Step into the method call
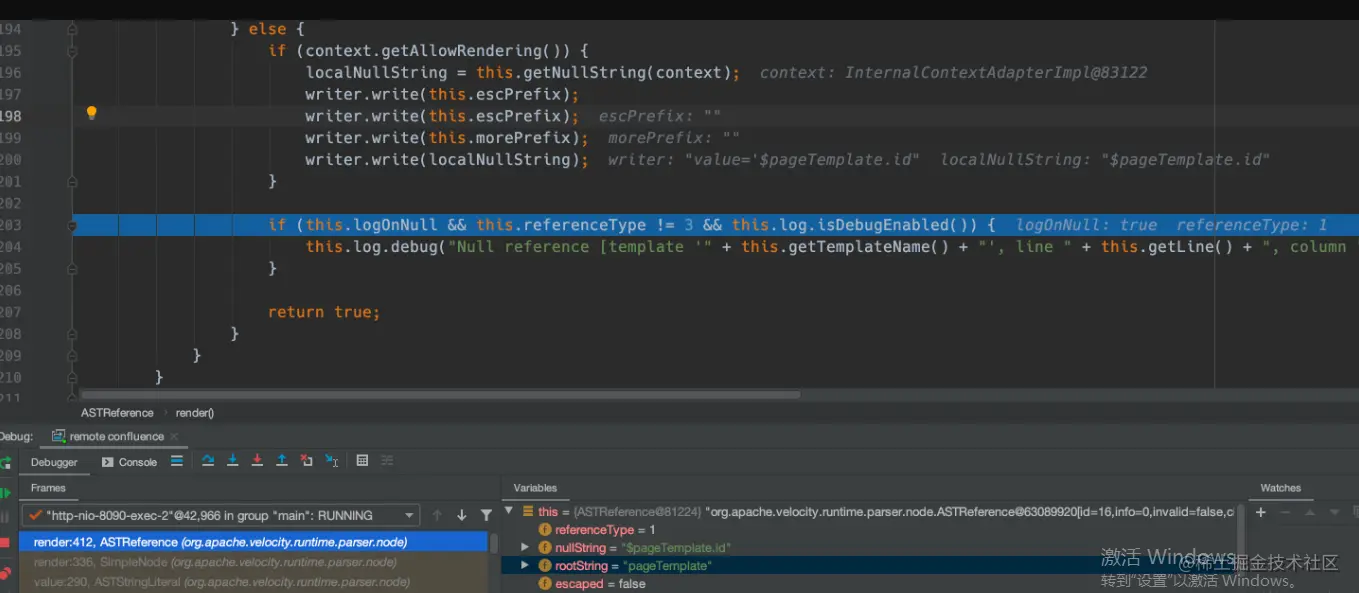Screen dimensions: 1359x593 pos(233,461)
